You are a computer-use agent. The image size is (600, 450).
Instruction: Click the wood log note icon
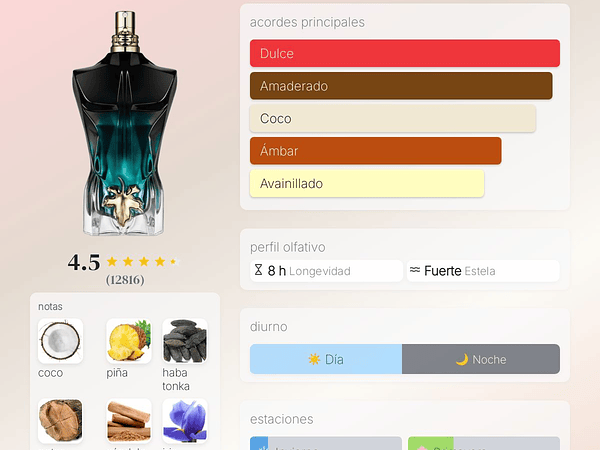60,421
